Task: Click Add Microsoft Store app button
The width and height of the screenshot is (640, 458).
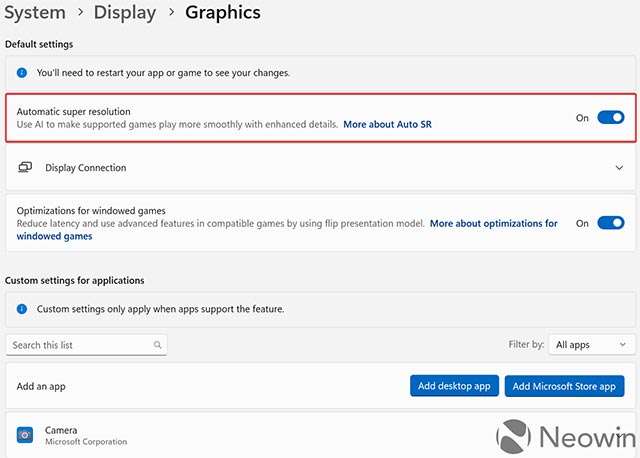Action: [564, 386]
